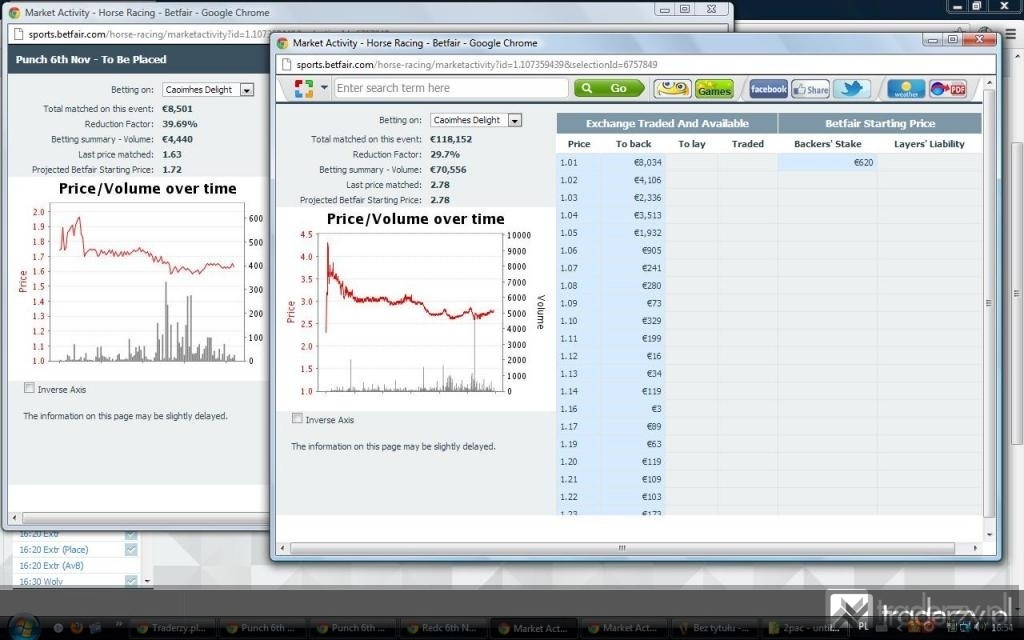Screen dimensions: 1024x640
Task: Toggle checkbox next to 16:30 Wolv
Action: click(x=131, y=581)
